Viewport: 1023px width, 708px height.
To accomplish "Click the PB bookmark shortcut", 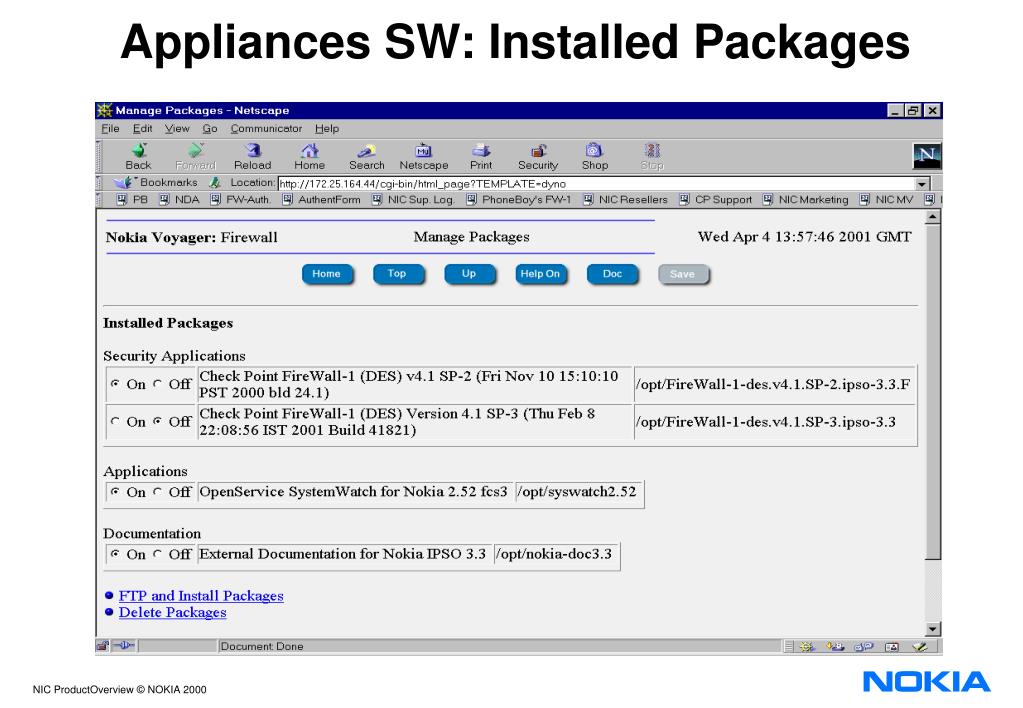I will coord(132,200).
